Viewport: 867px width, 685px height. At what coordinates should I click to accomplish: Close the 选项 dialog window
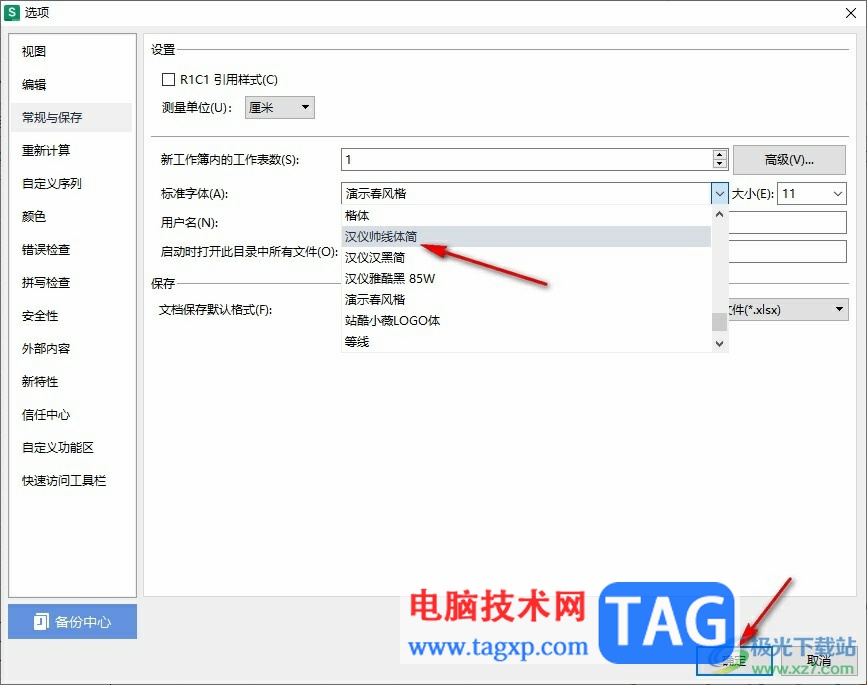point(851,13)
